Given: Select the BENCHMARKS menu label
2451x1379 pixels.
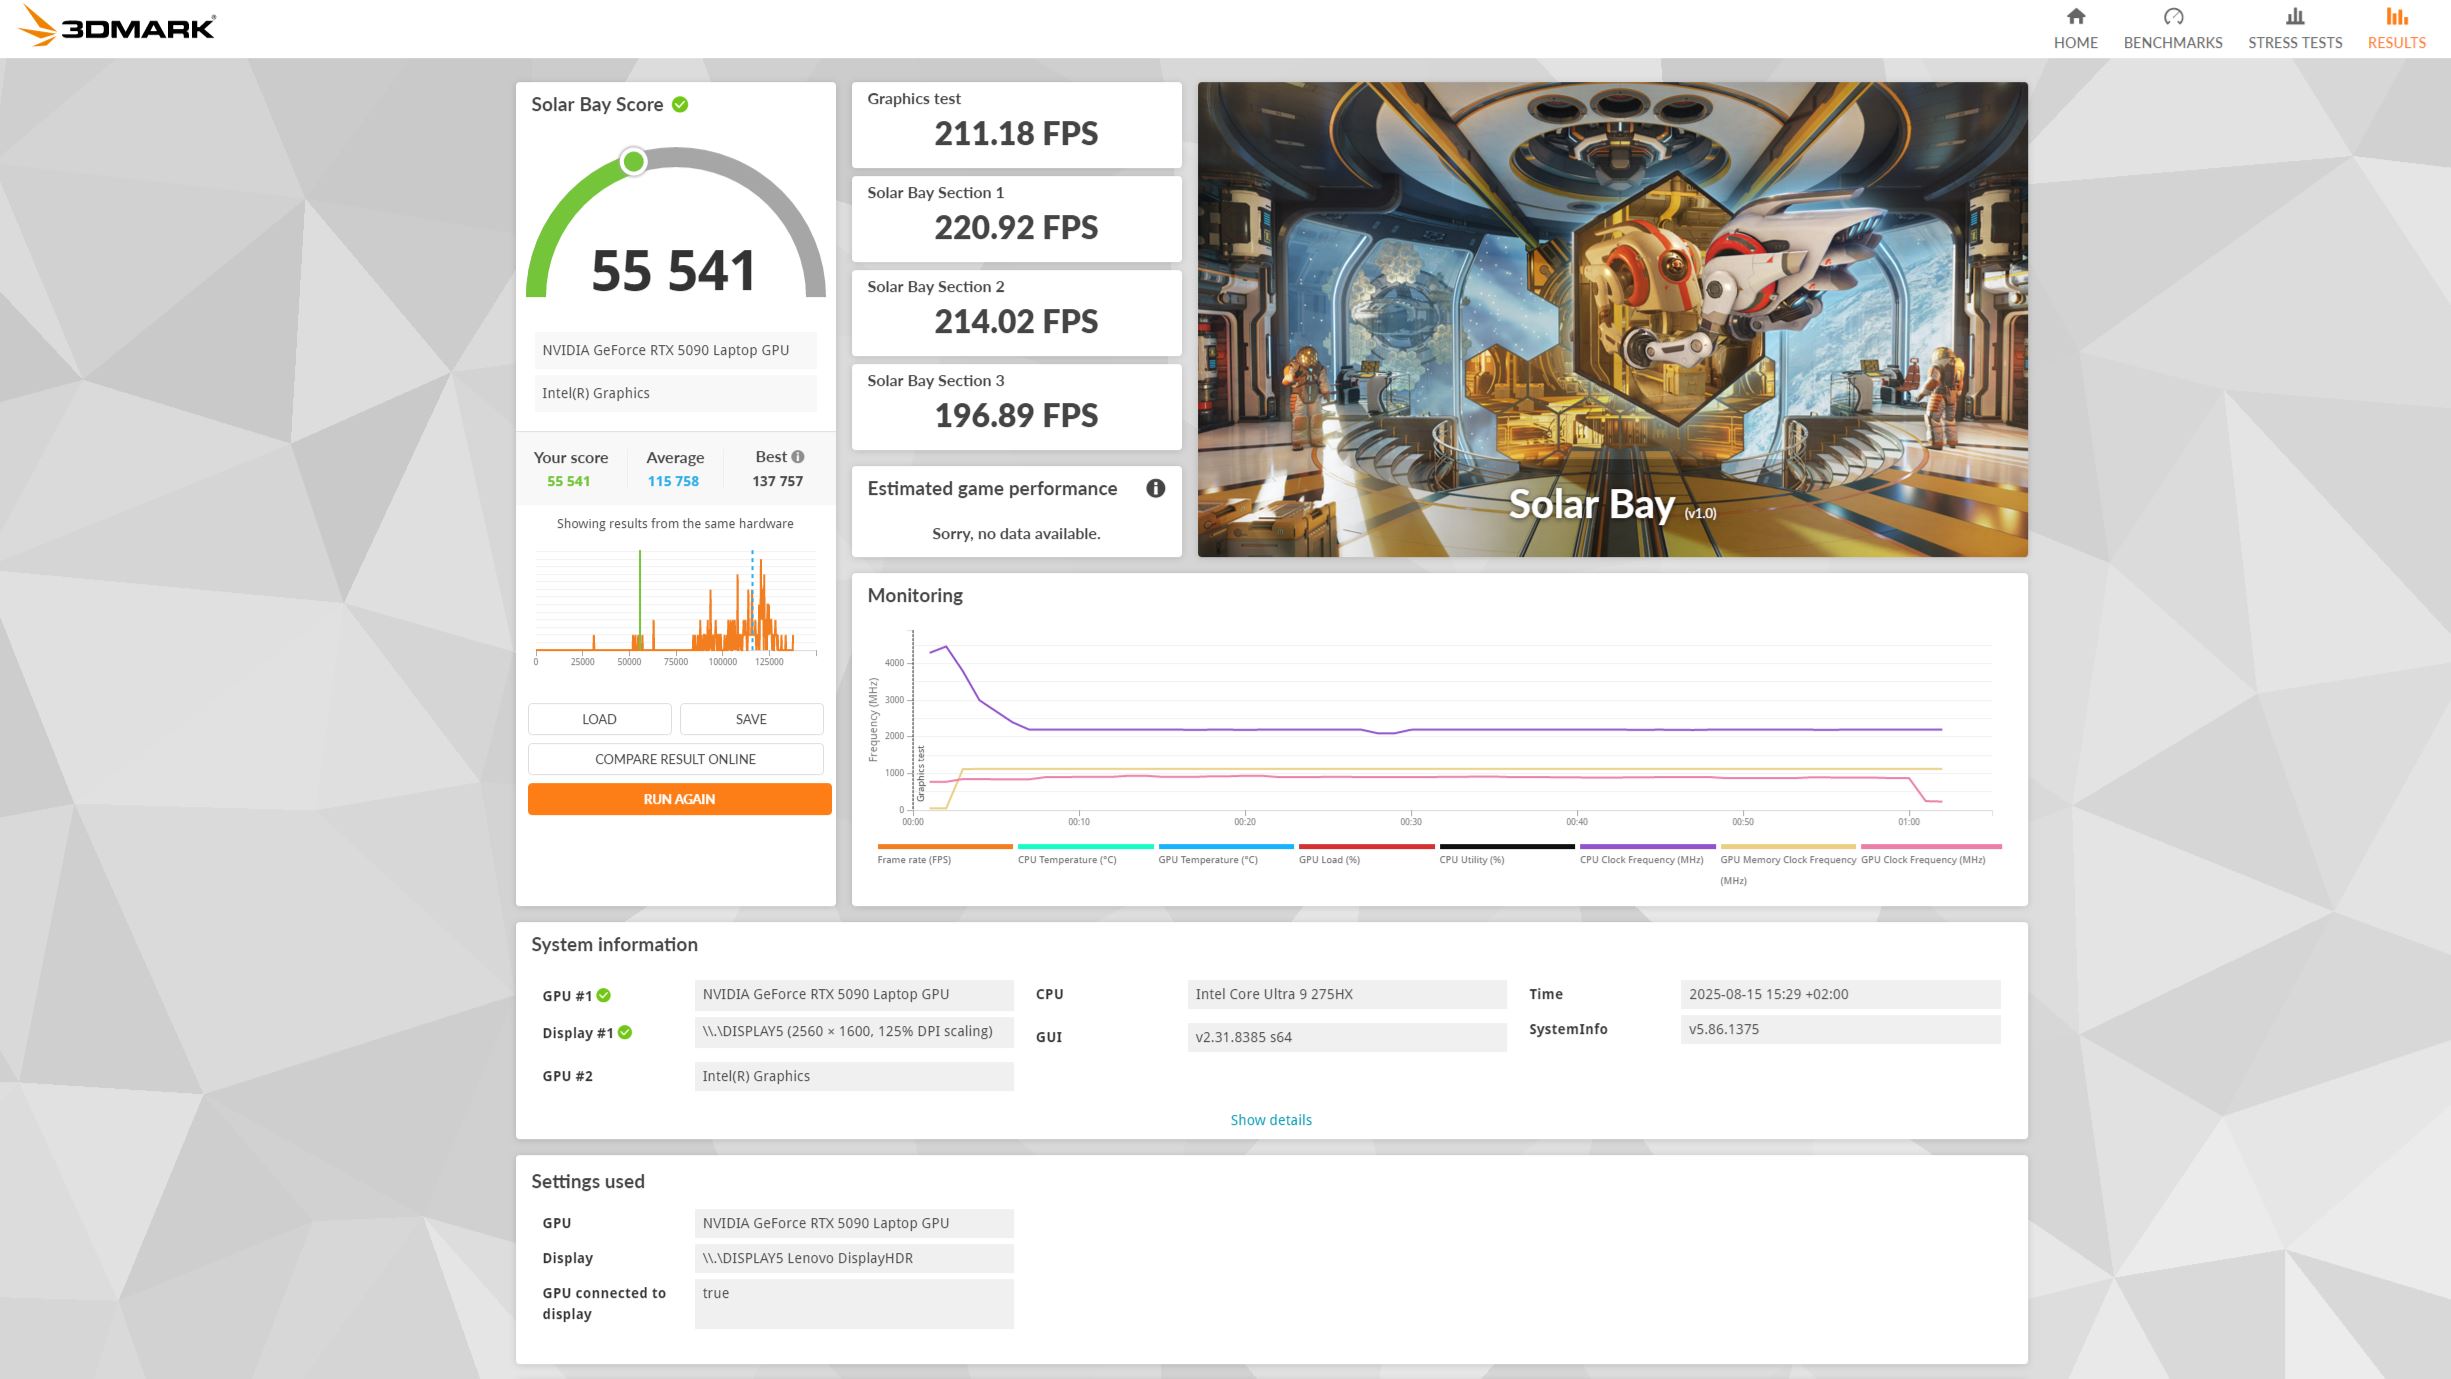Looking at the screenshot, I should pos(2173,43).
